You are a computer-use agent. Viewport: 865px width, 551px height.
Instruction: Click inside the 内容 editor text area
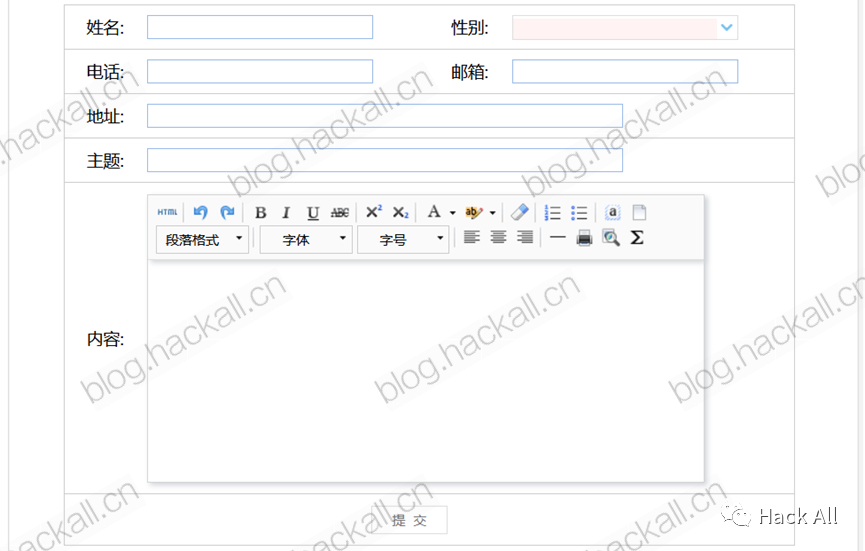tap(425, 371)
